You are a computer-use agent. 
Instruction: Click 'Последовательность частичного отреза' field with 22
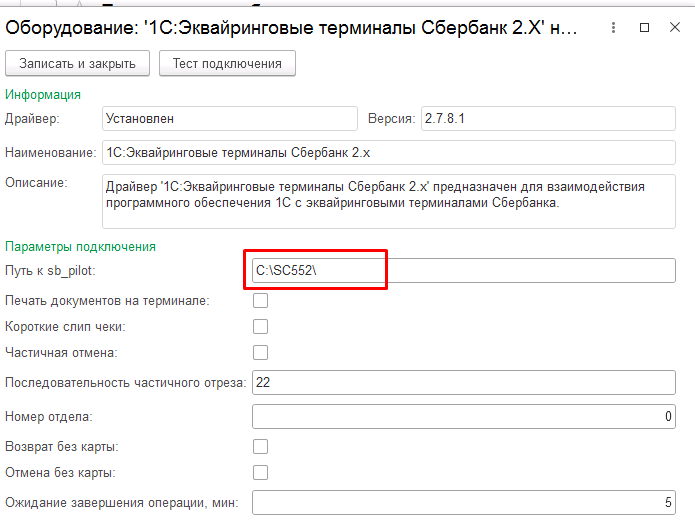tap(464, 383)
